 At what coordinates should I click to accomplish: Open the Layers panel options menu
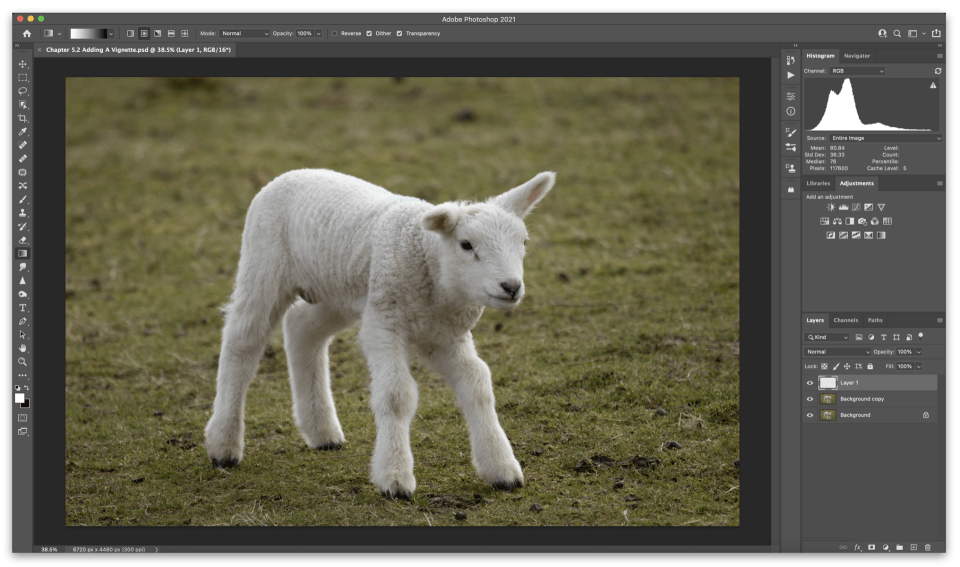click(x=940, y=320)
